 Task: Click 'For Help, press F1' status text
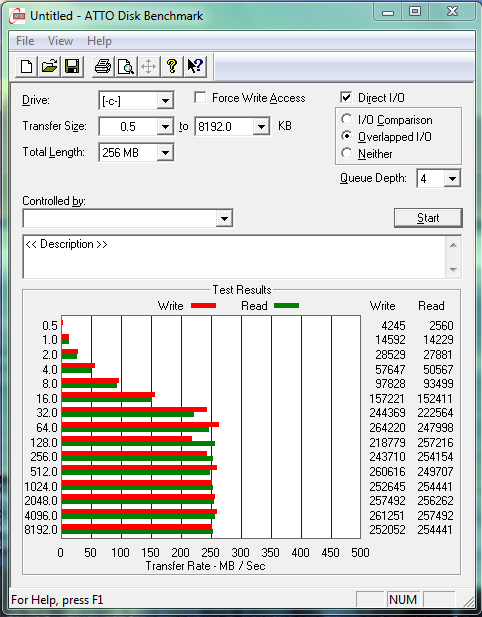[57, 600]
